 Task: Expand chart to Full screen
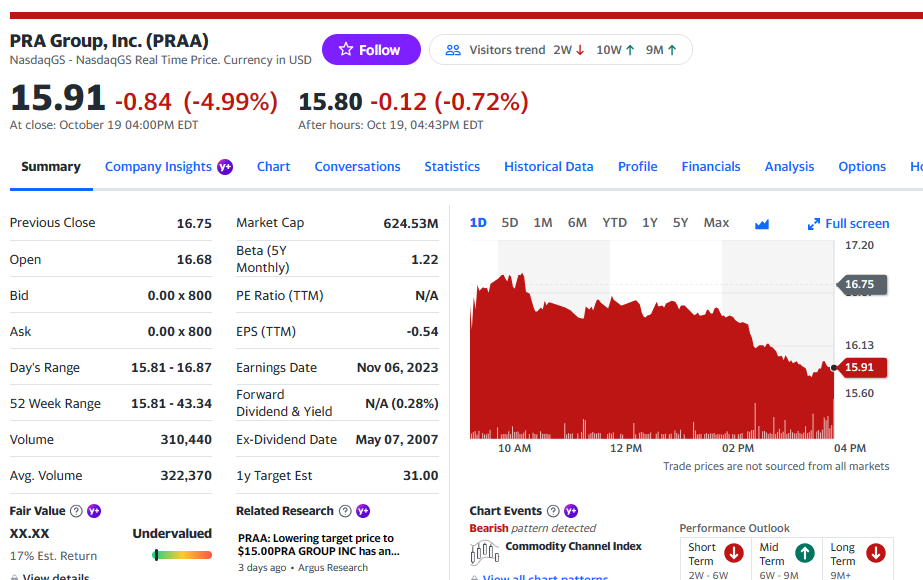[848, 224]
